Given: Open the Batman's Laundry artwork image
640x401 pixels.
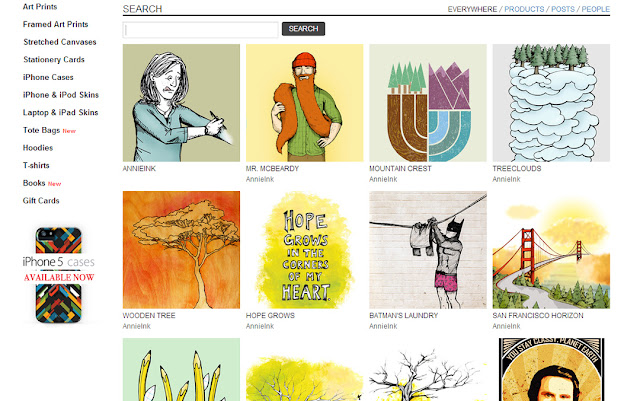Looking at the screenshot, I should coord(428,250).
